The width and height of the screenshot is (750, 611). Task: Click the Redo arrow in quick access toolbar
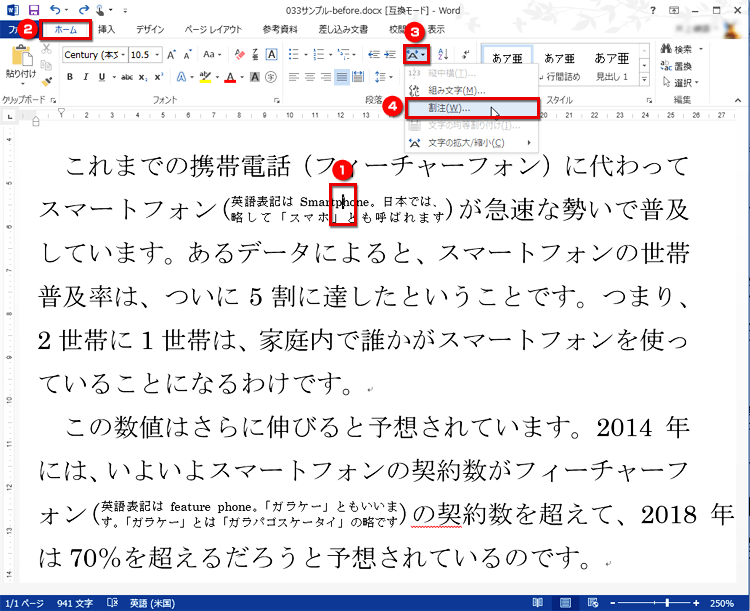point(84,10)
